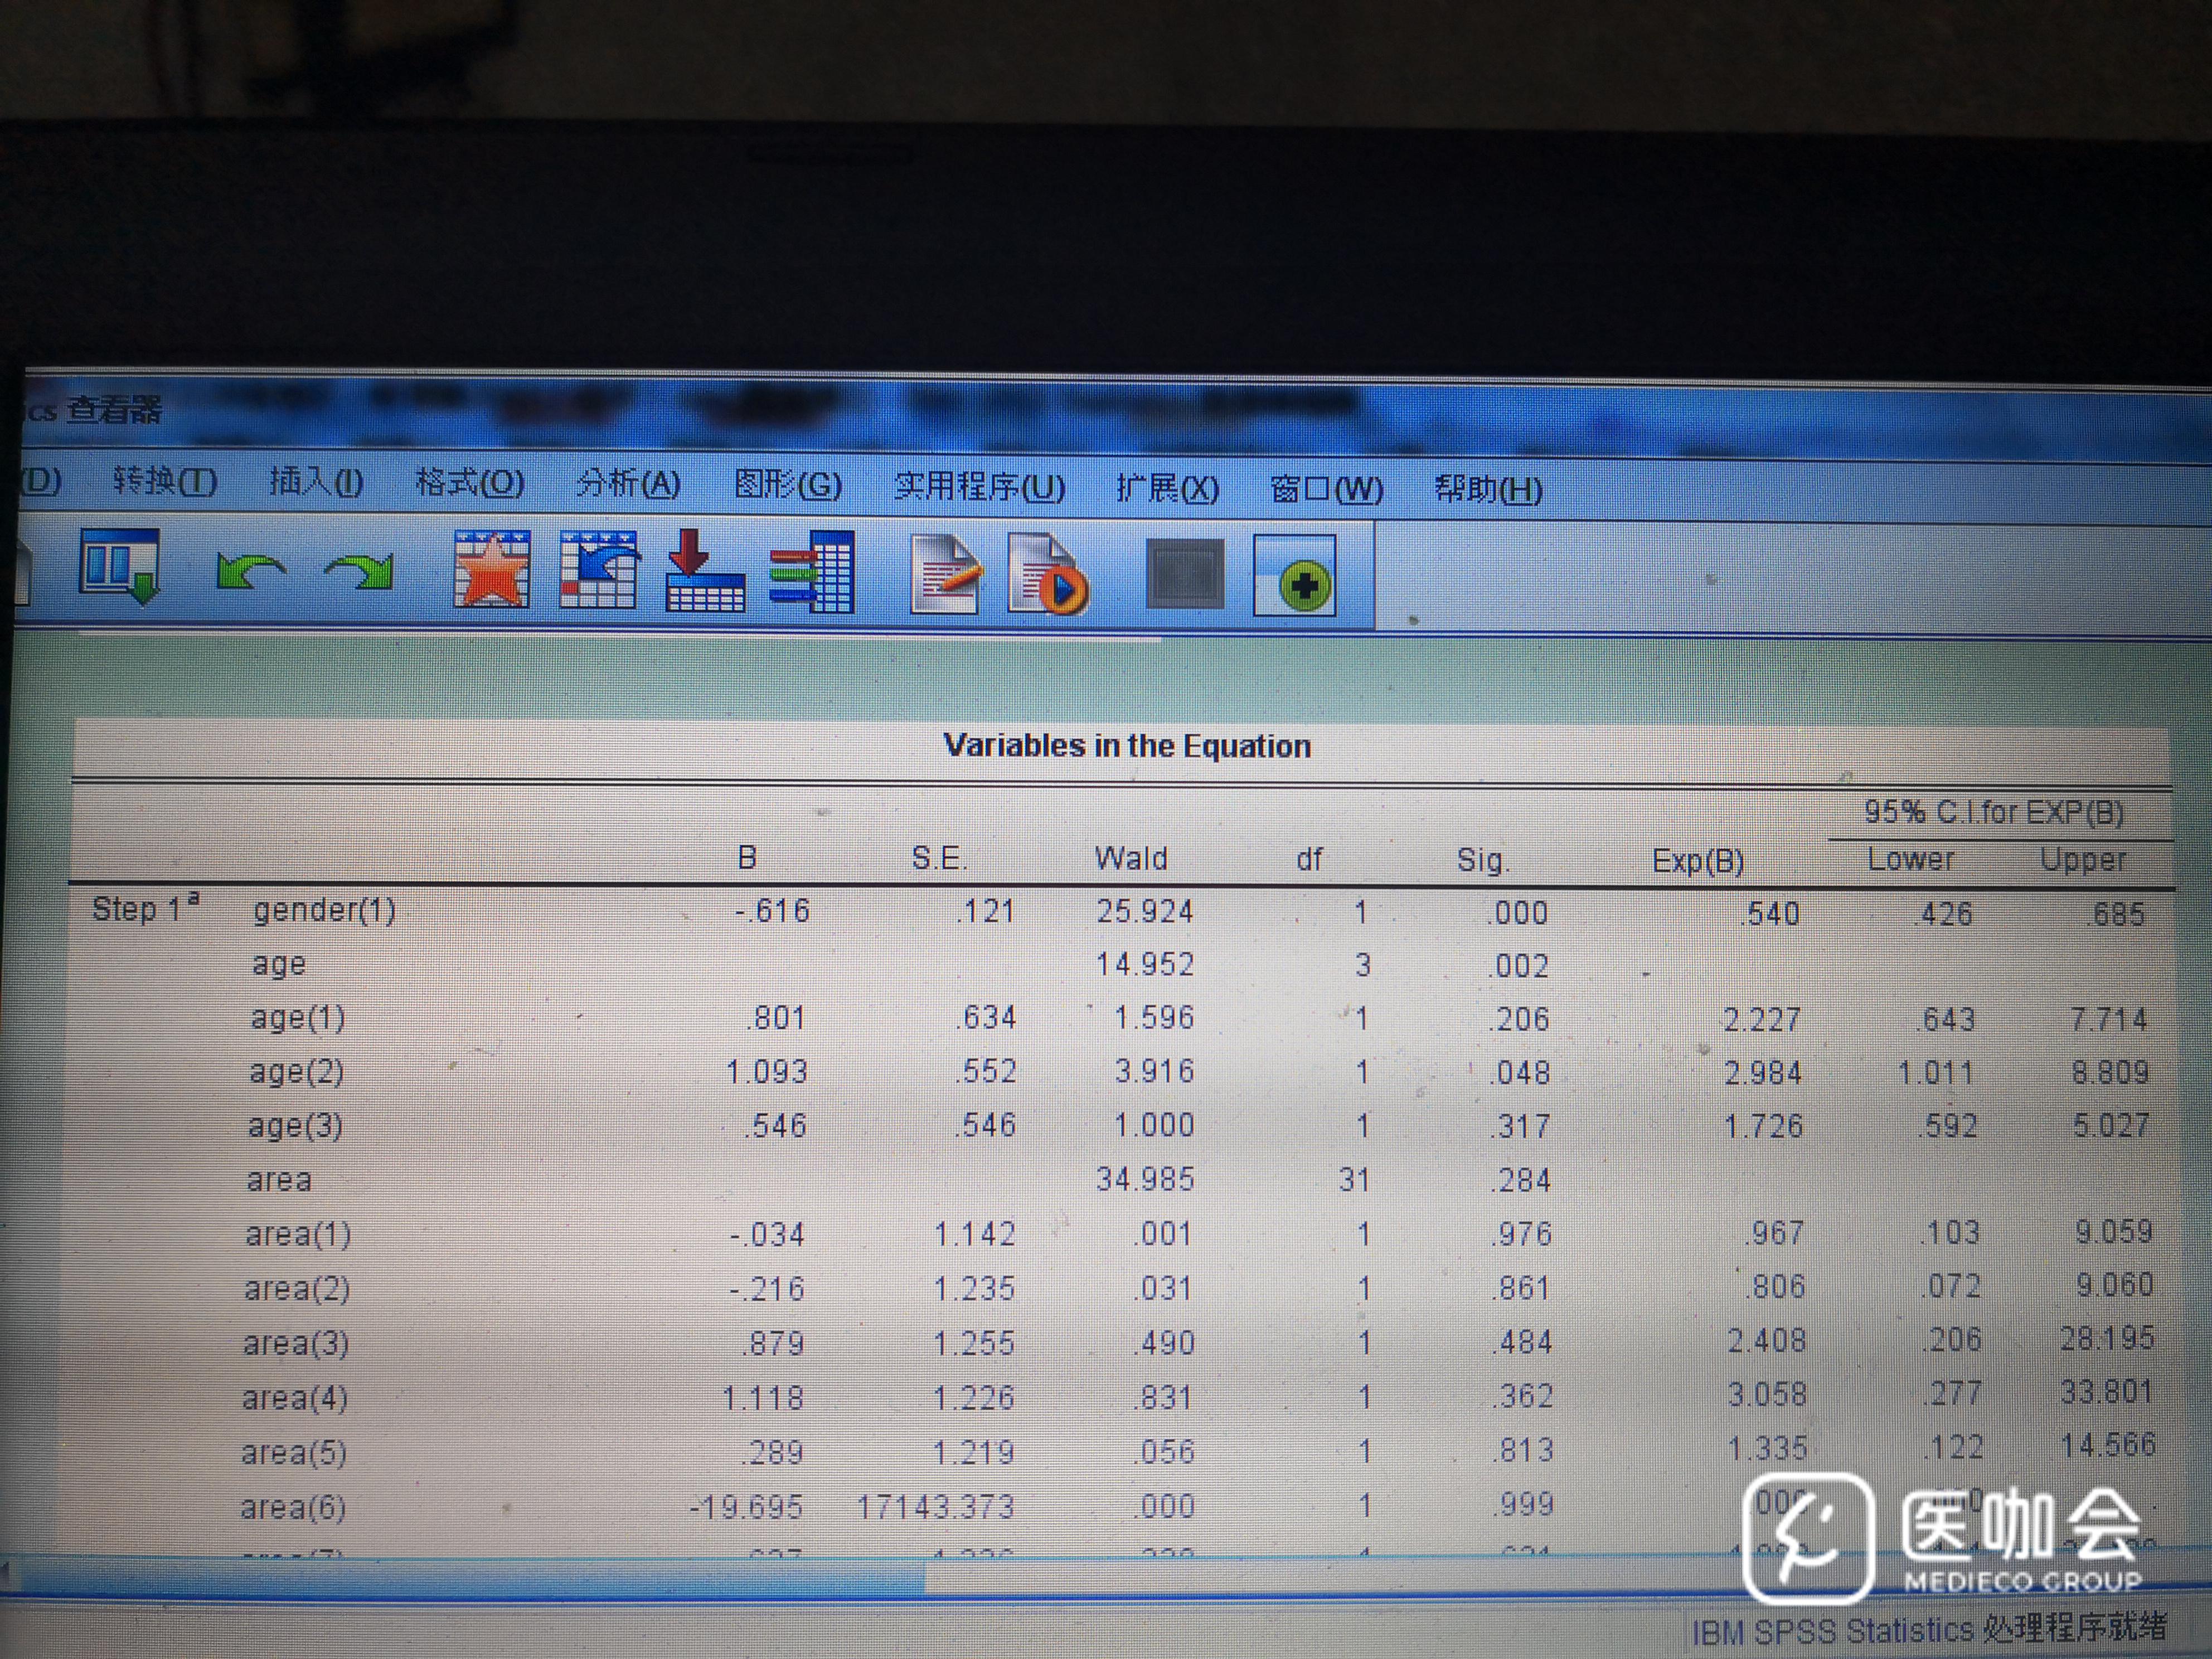Click the run script play-button document icon

pos(1047,575)
